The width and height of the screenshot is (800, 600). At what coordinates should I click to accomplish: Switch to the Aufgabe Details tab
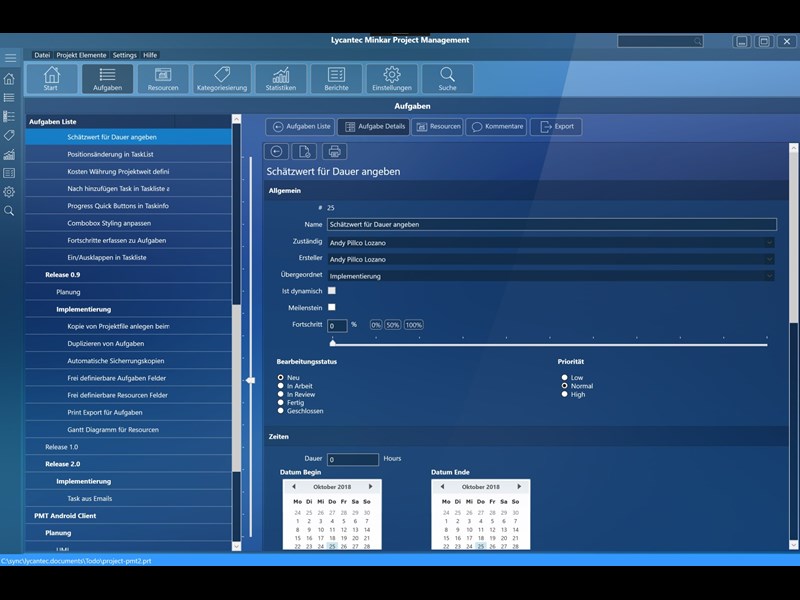click(x=374, y=127)
